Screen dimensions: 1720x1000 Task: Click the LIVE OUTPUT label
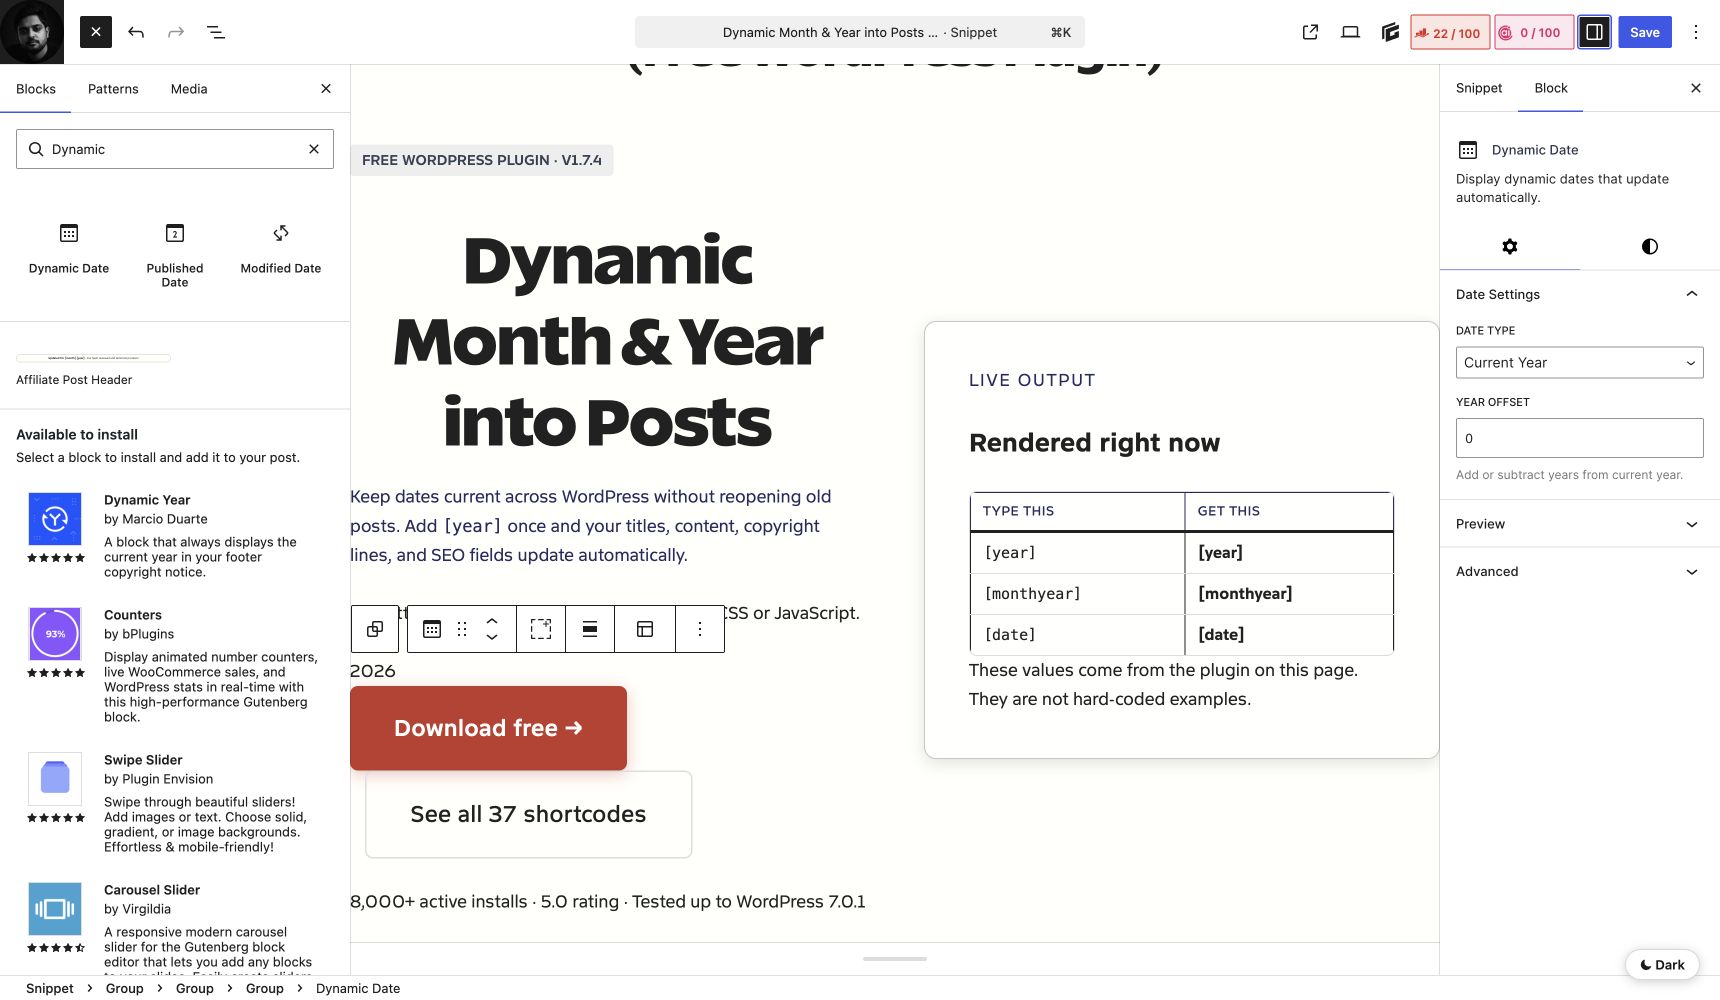pos(1032,380)
